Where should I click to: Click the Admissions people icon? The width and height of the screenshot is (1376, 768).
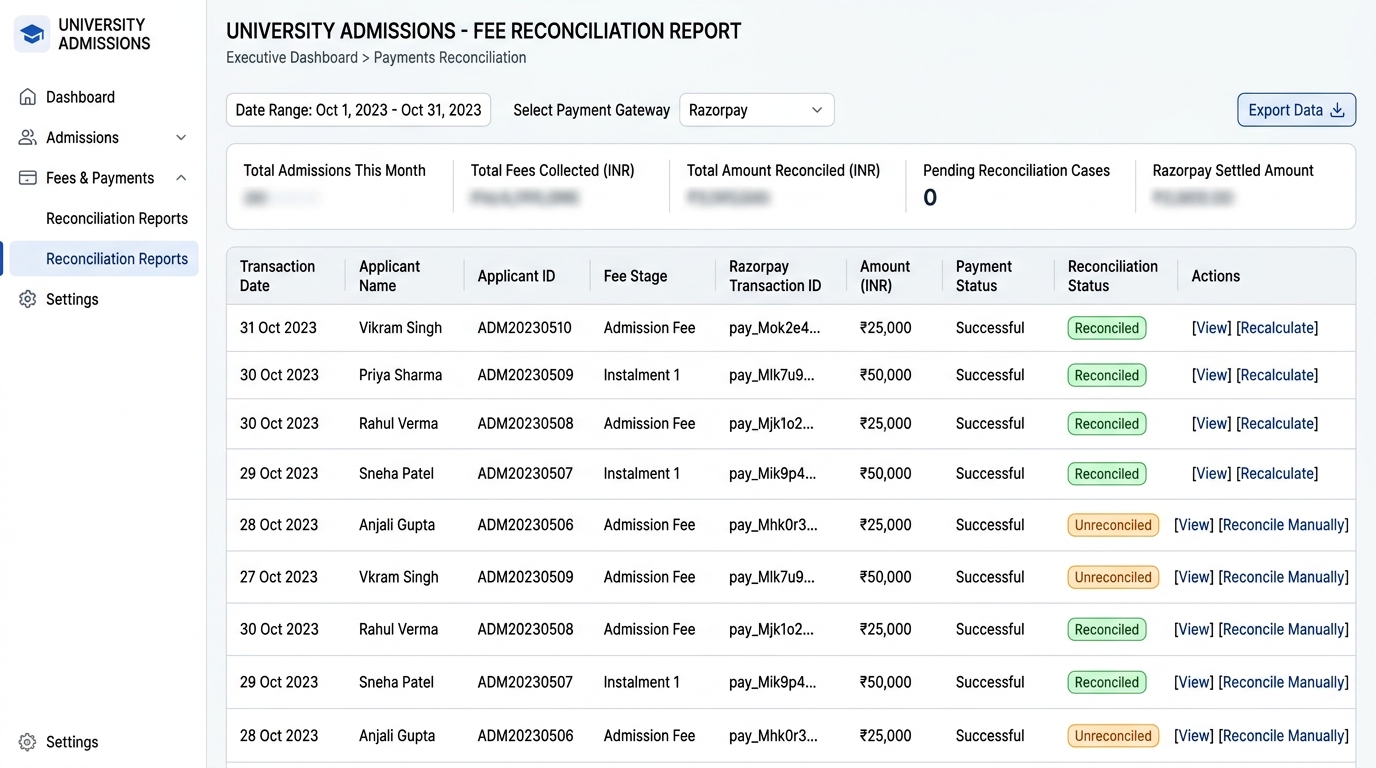[x=28, y=137]
